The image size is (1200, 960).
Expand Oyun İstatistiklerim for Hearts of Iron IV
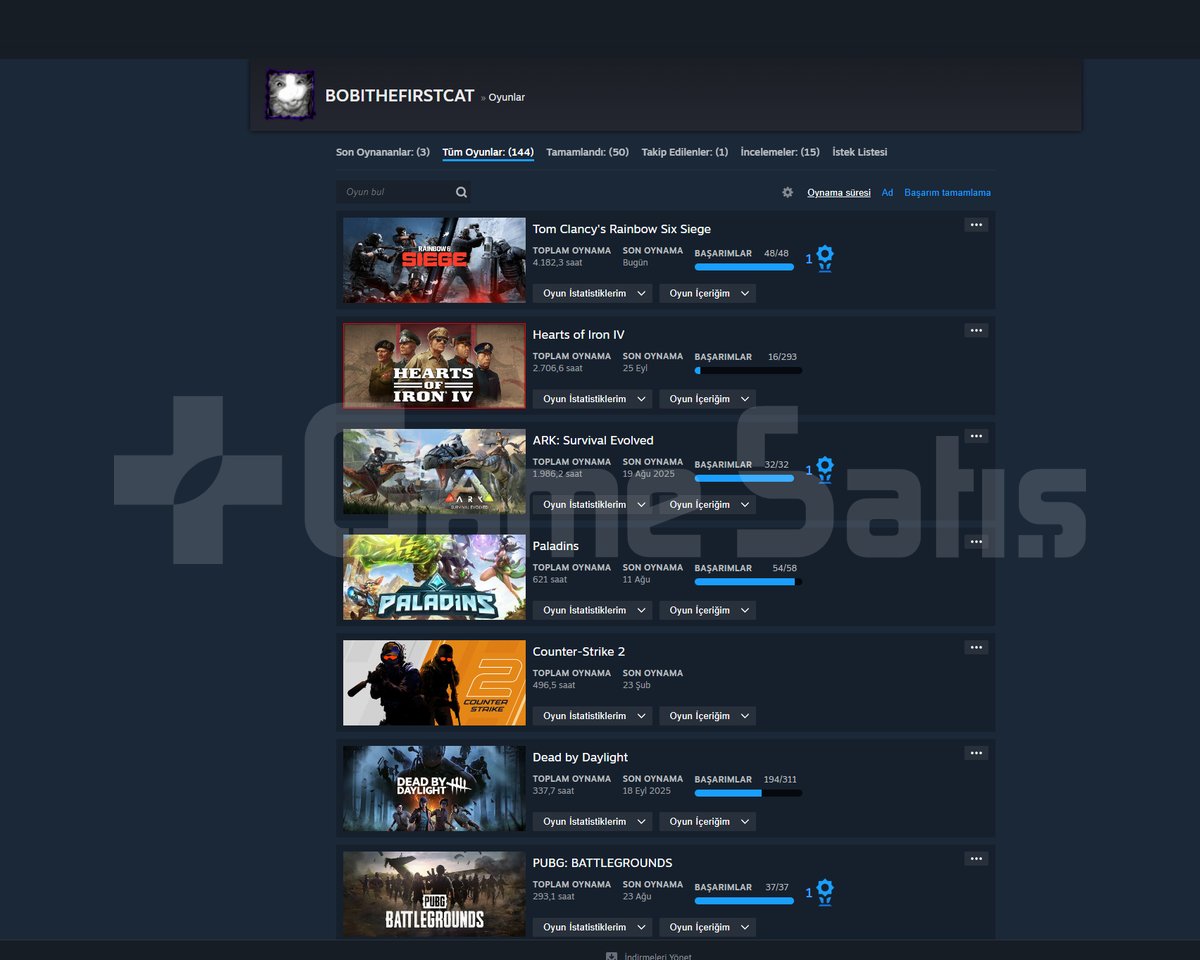tap(592, 399)
